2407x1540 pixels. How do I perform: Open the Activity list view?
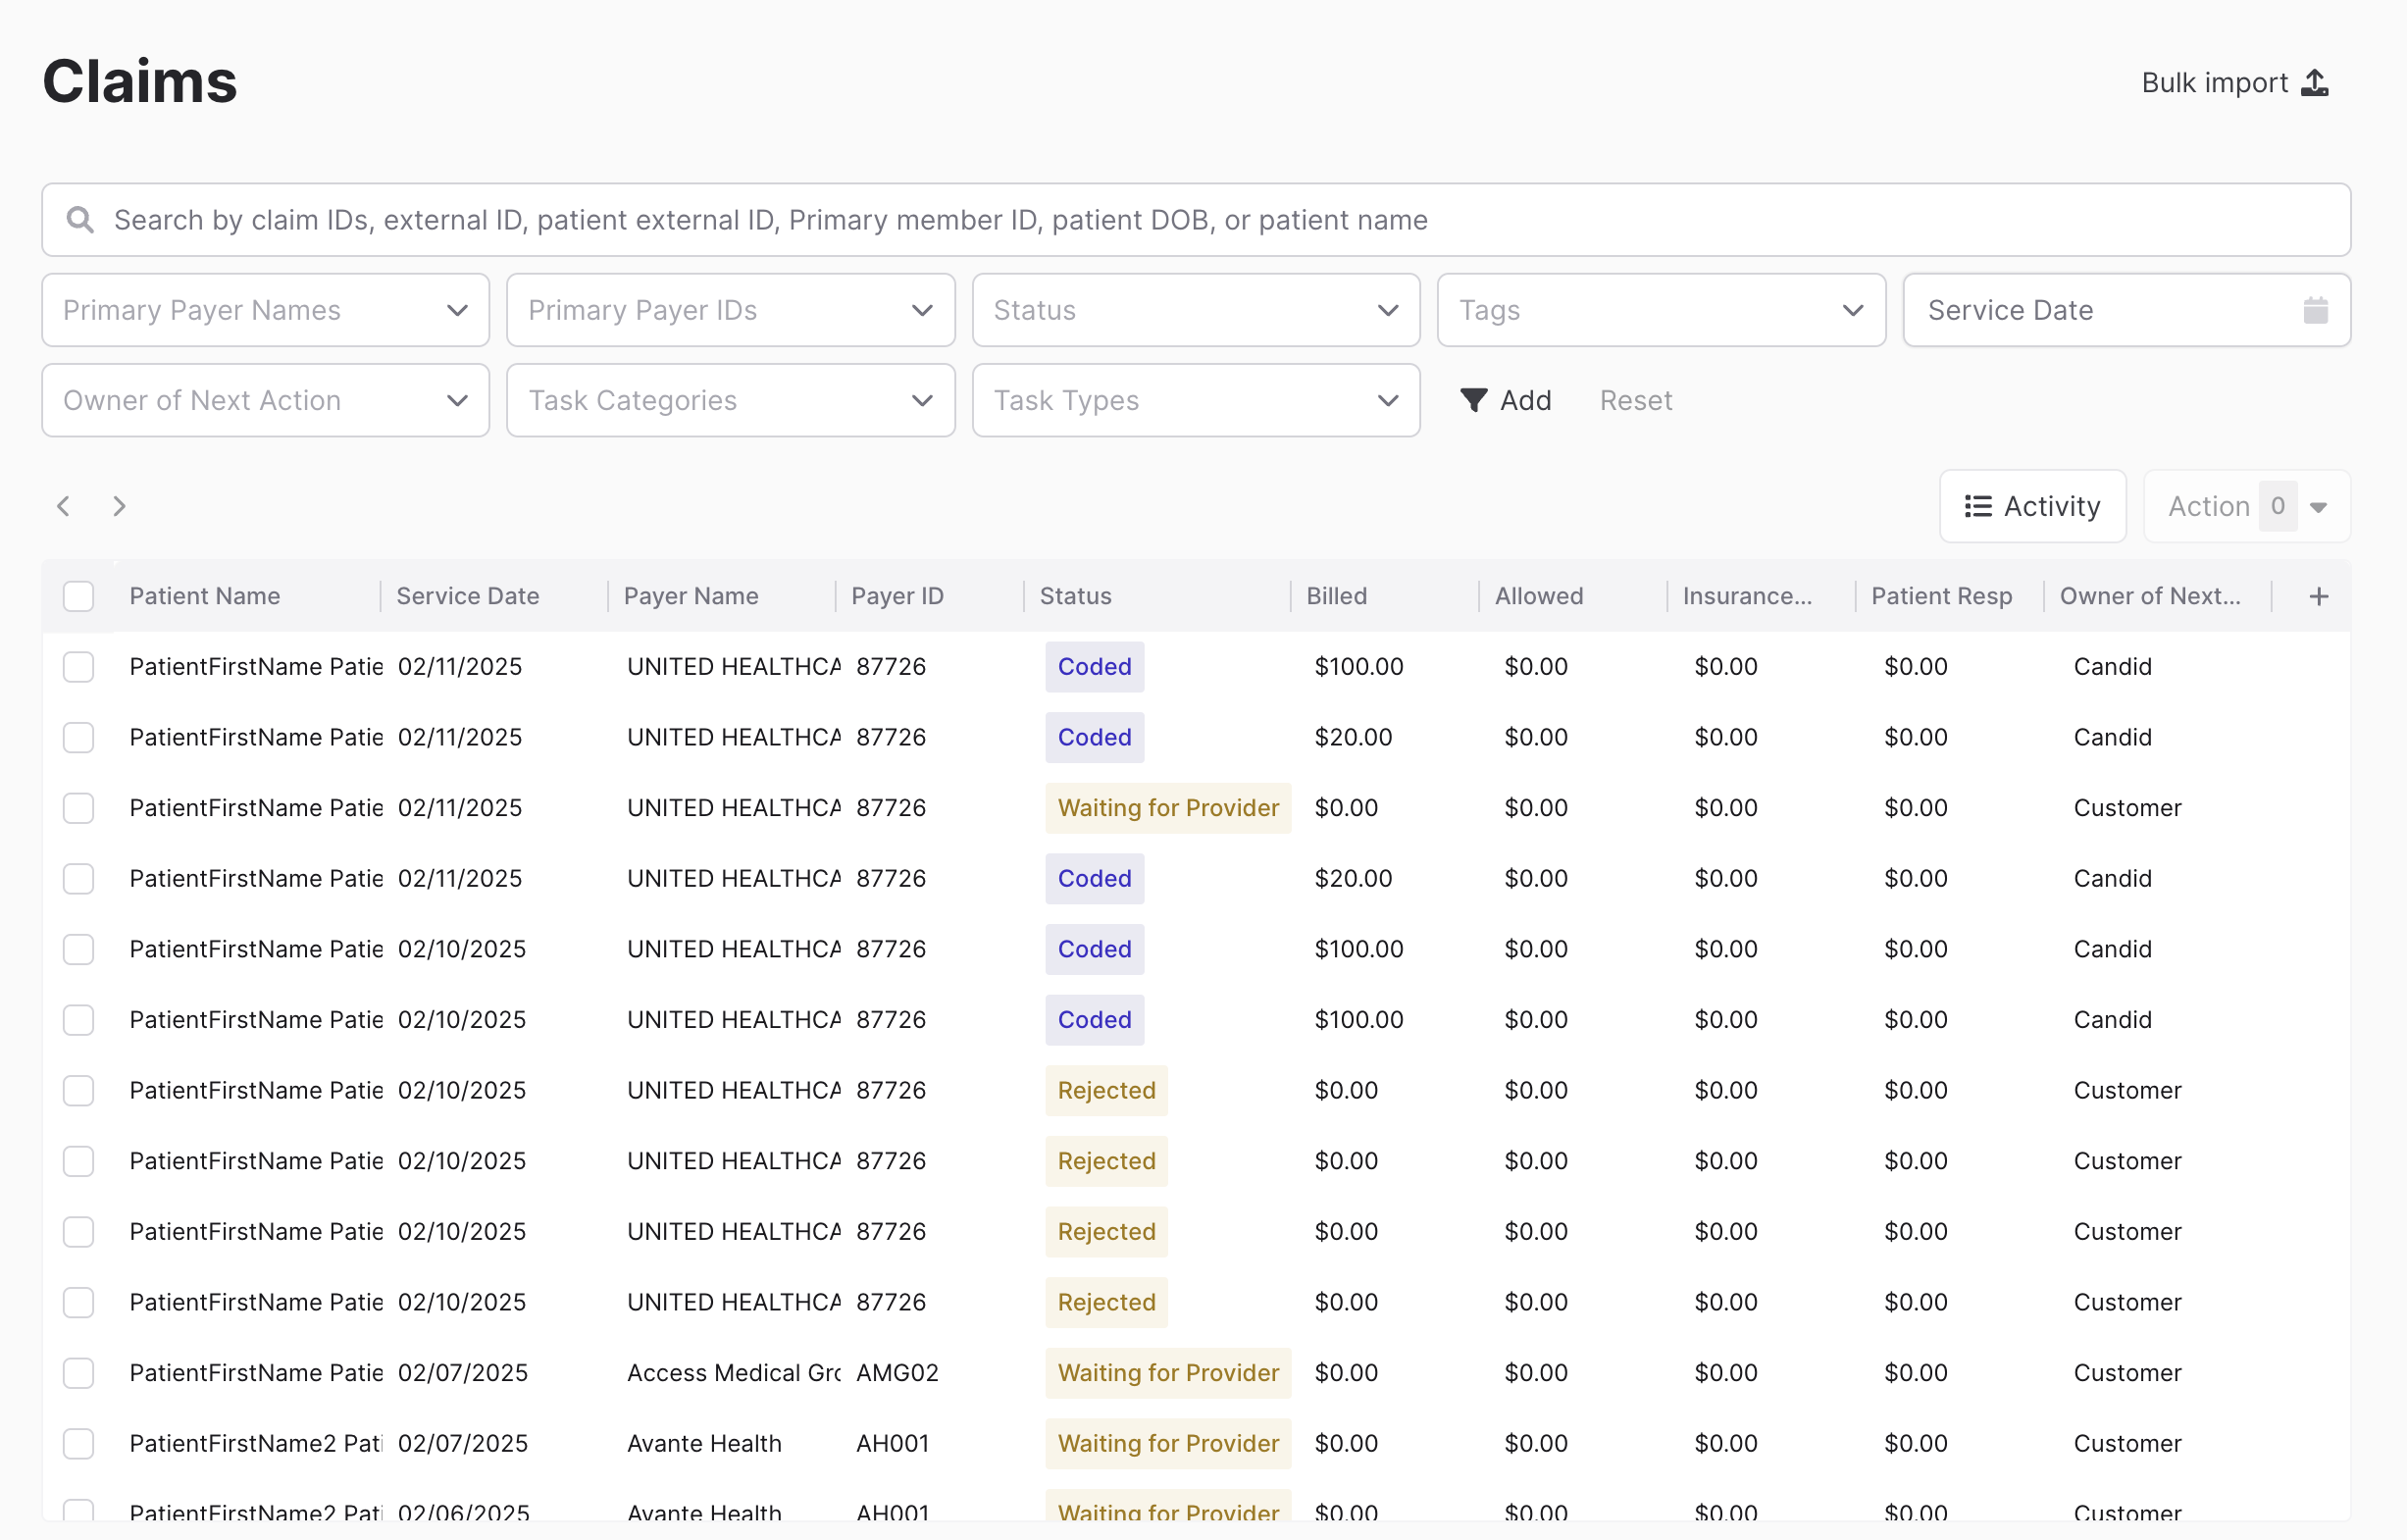point(2032,506)
